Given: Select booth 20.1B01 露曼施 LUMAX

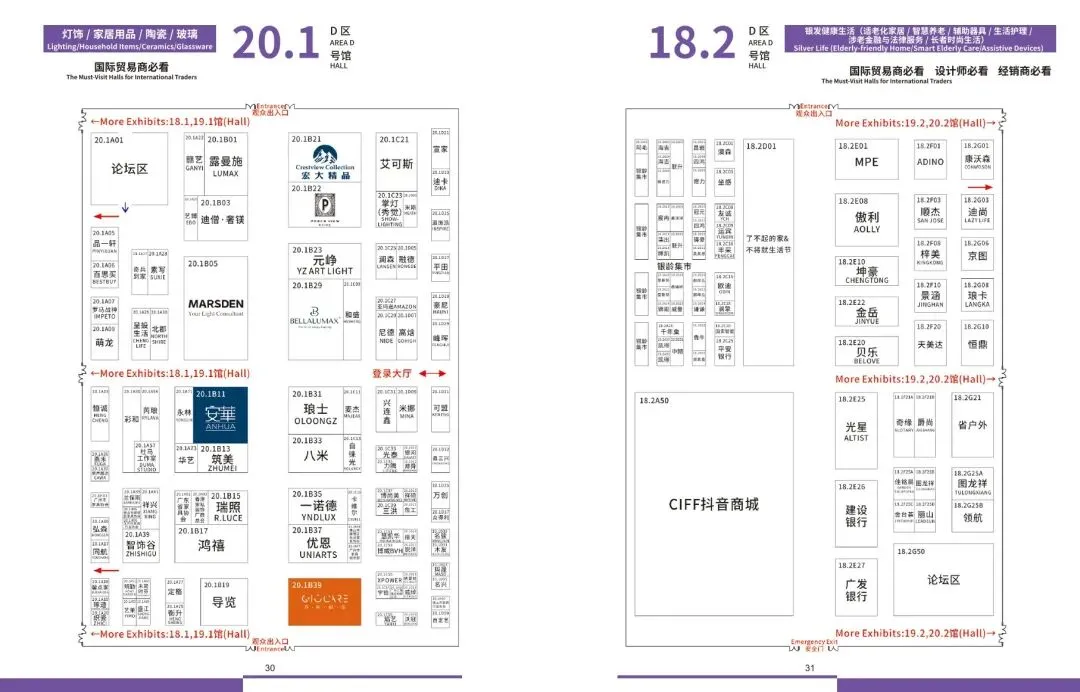Looking at the screenshot, I should tap(226, 164).
